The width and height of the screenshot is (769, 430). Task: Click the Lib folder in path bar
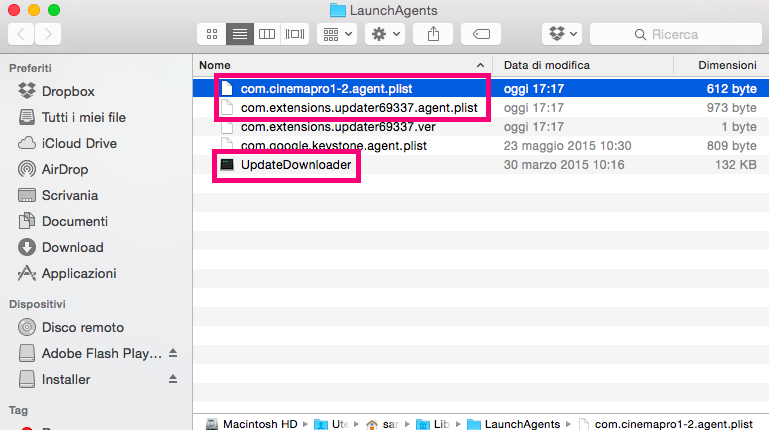point(433,424)
